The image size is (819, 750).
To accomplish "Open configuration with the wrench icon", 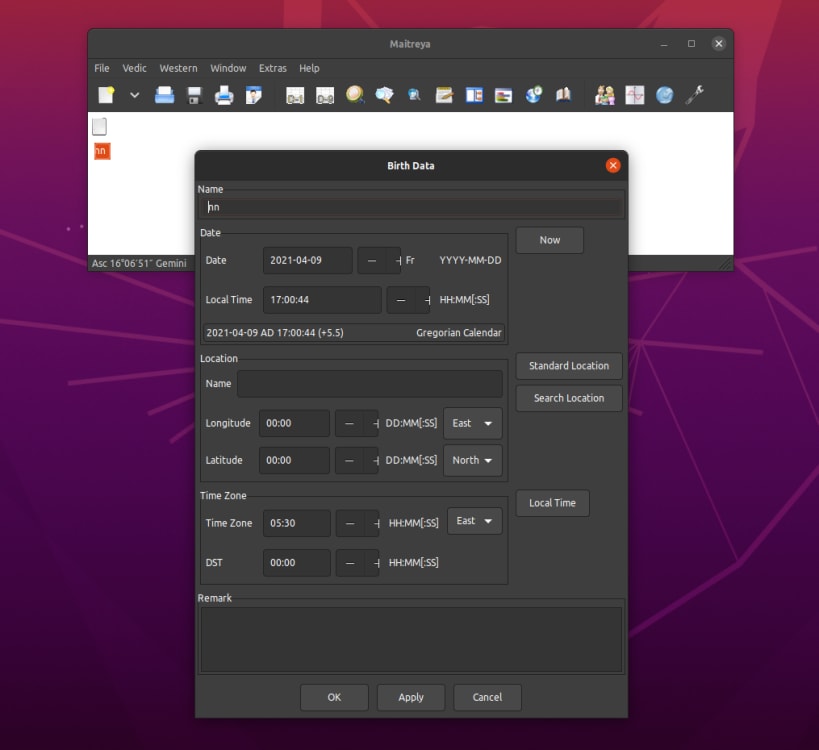I will [694, 95].
